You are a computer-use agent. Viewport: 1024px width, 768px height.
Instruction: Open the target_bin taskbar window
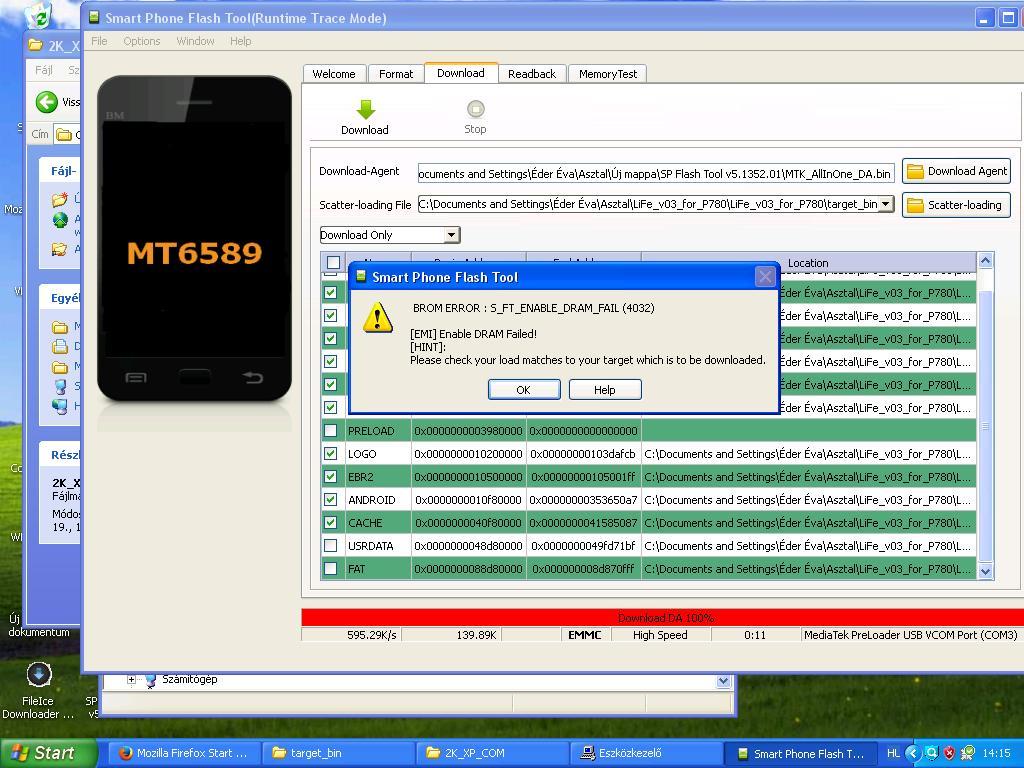point(338,753)
